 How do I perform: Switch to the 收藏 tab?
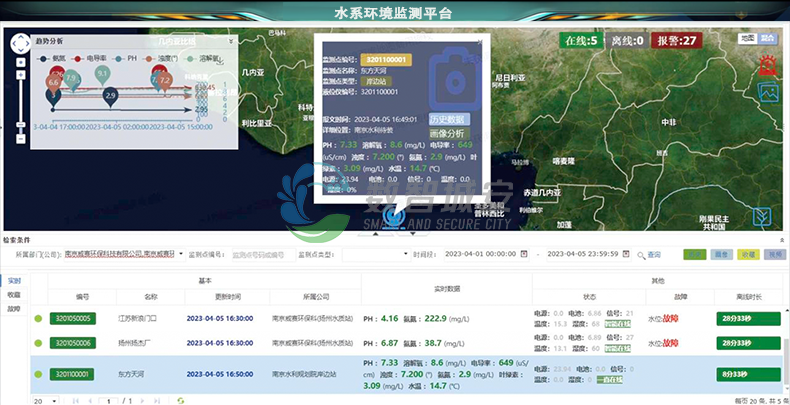point(13,295)
